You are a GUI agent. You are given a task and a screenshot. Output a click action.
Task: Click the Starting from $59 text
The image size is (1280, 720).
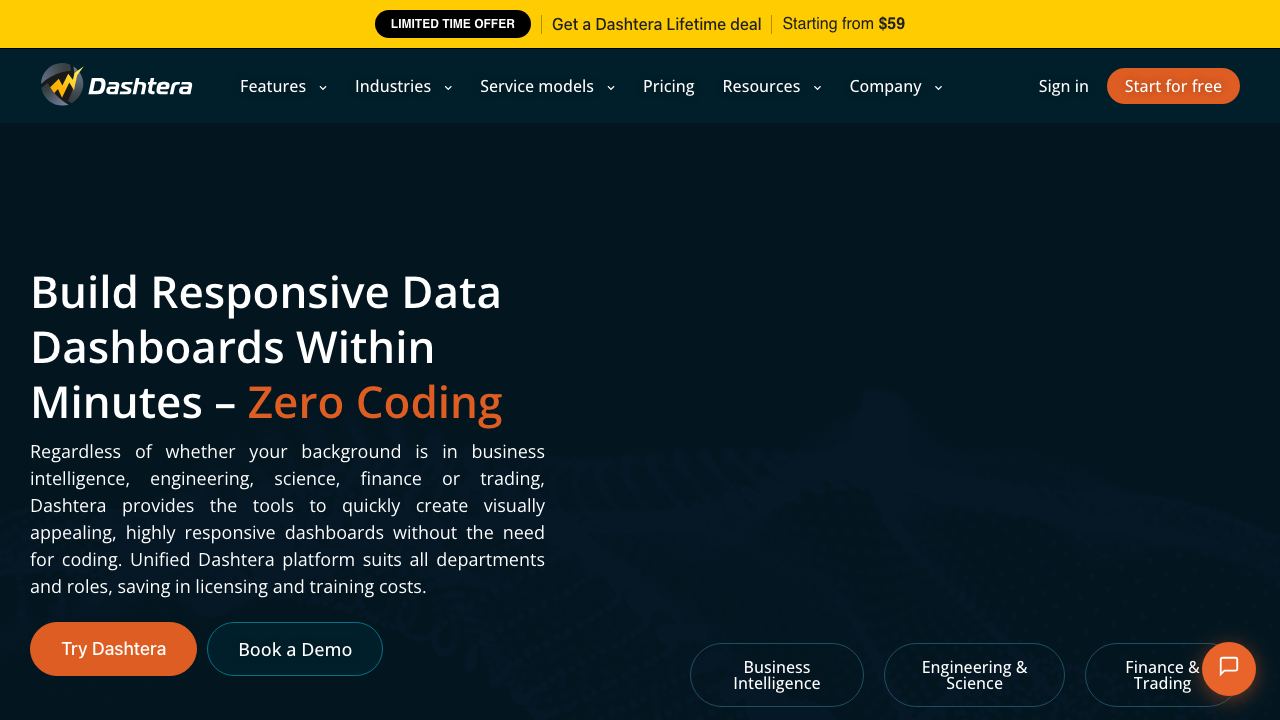(844, 24)
